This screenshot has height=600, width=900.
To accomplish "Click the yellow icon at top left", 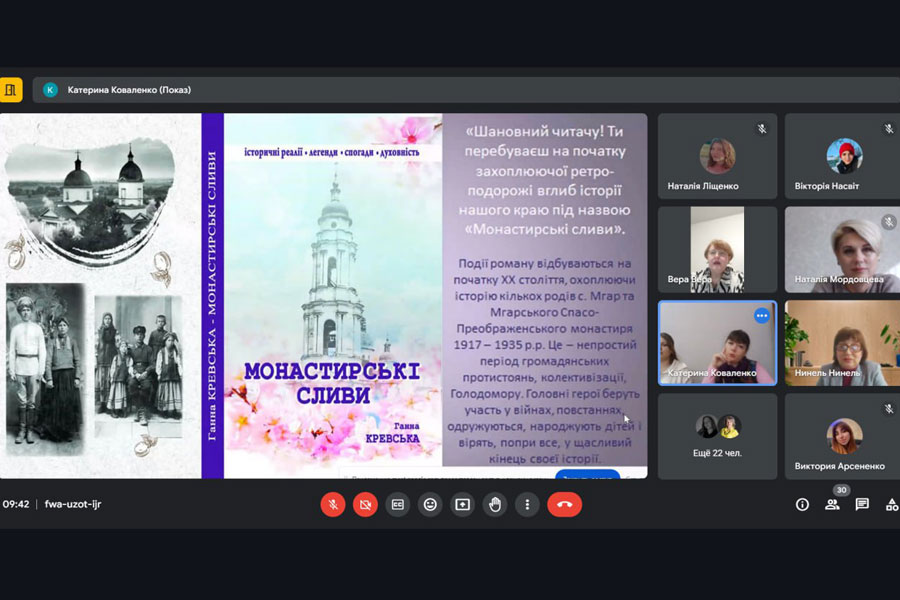I will pyautogui.click(x=11, y=90).
